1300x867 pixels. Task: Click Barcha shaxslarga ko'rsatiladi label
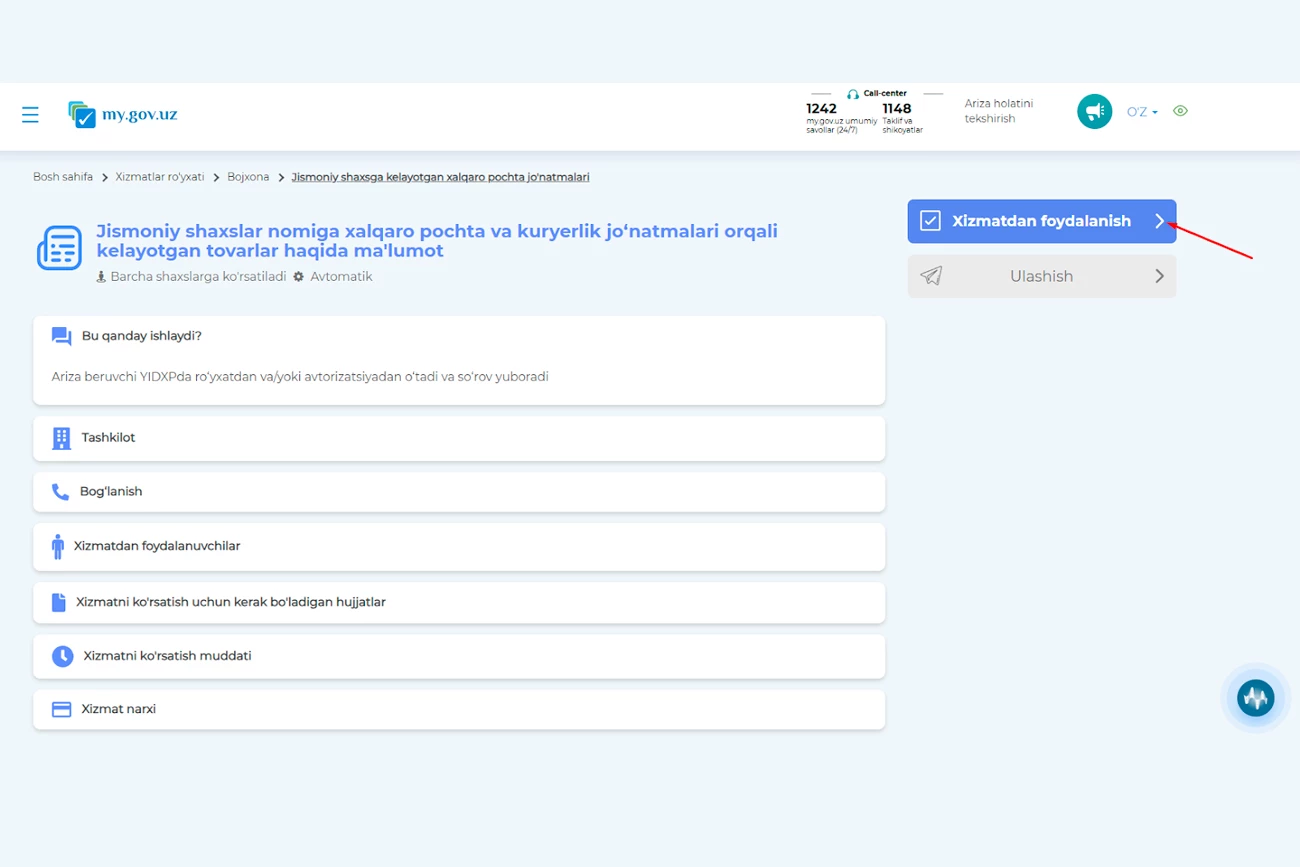(x=198, y=276)
